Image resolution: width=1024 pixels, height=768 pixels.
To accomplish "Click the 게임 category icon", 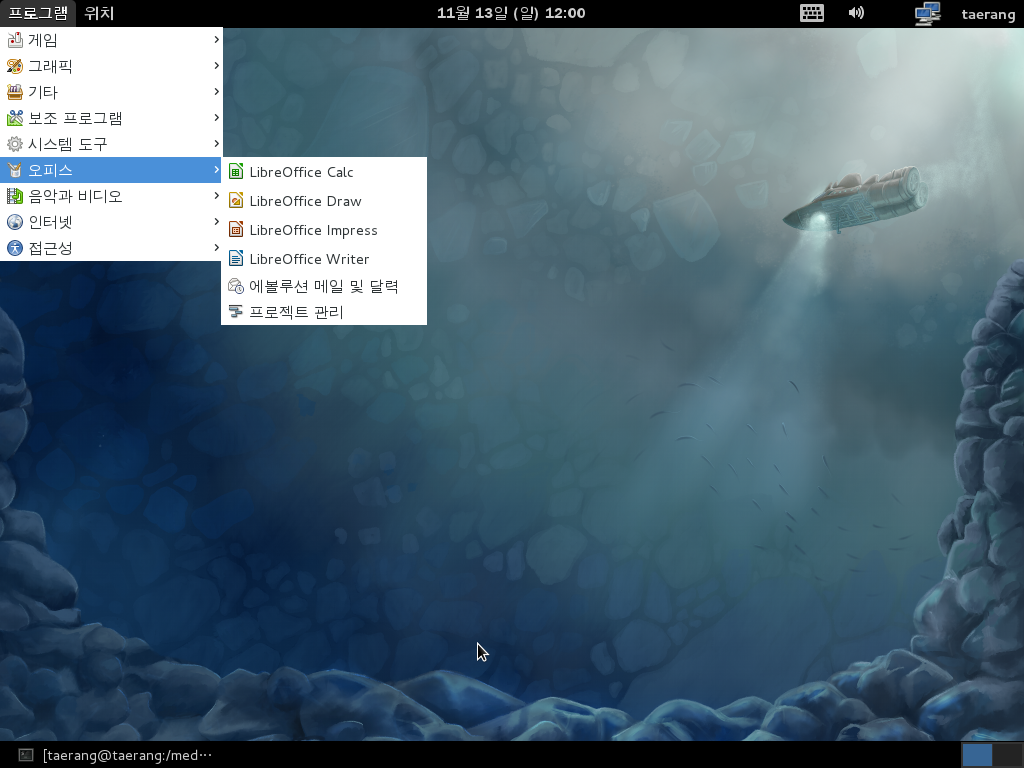I will (x=14, y=40).
